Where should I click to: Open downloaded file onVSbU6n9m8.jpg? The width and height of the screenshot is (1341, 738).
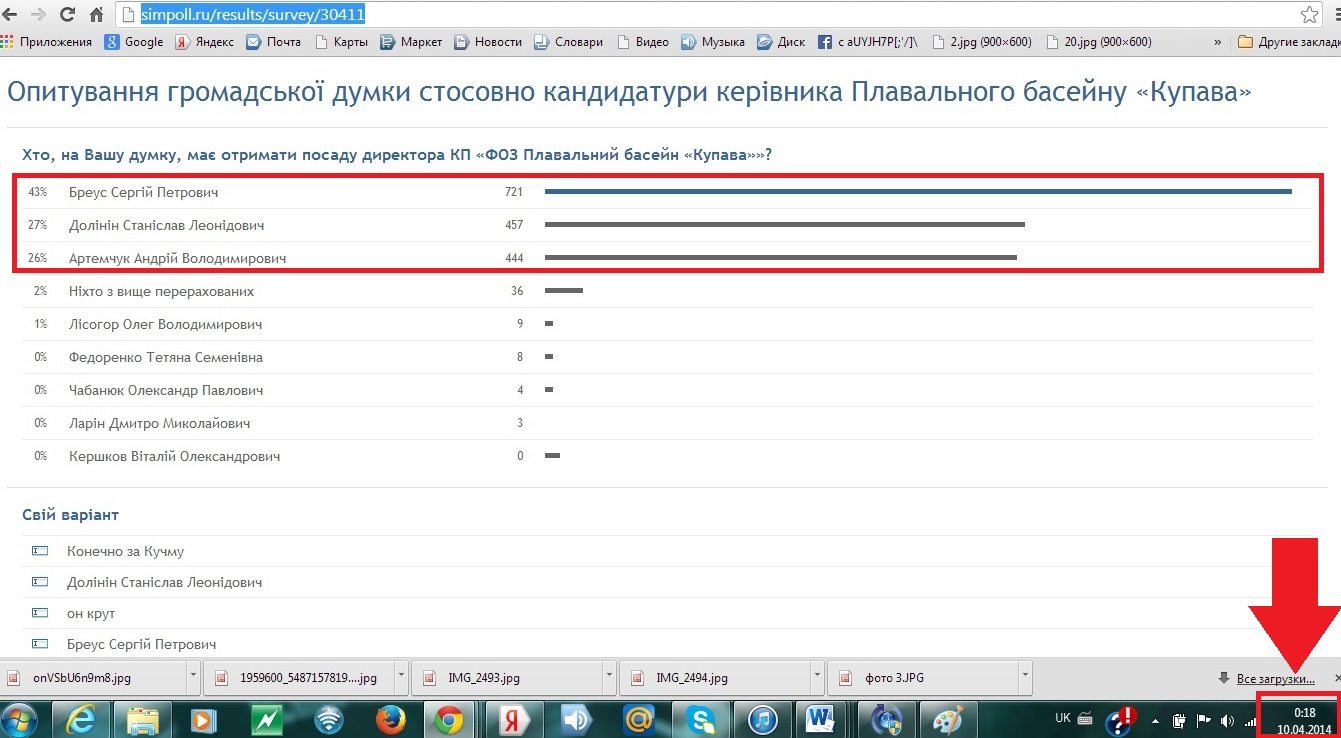[94, 678]
